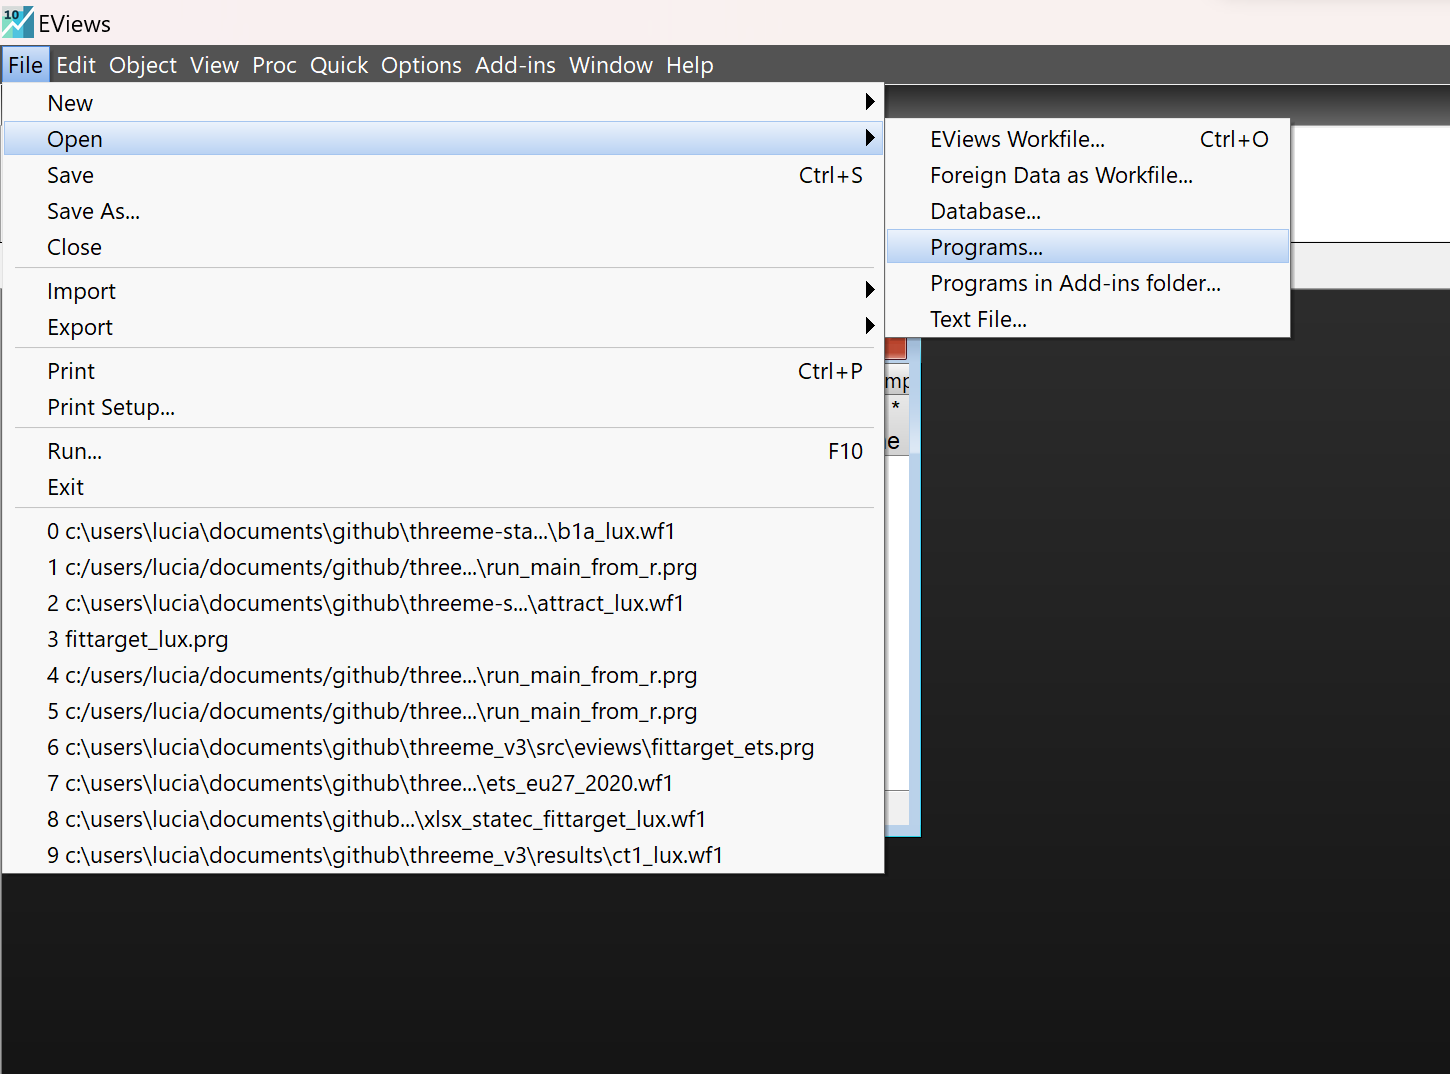This screenshot has height=1074, width=1450.
Task: Select Programs in Add-ins folder...
Action: (1088, 283)
